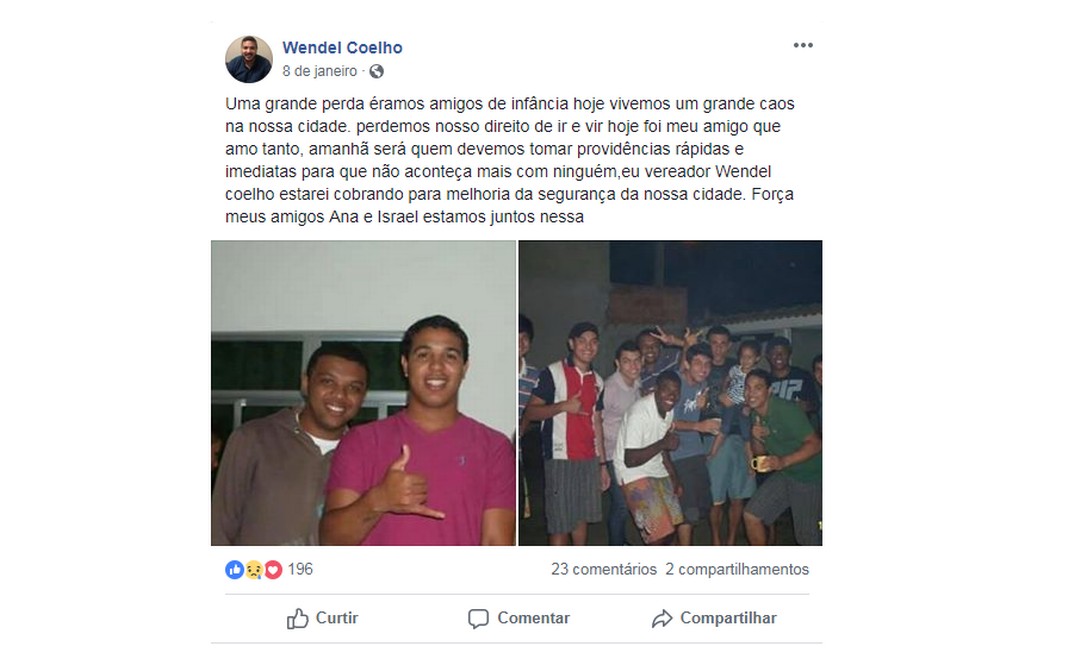
Task: Open the right nighttime group photo
Action: coord(670,393)
